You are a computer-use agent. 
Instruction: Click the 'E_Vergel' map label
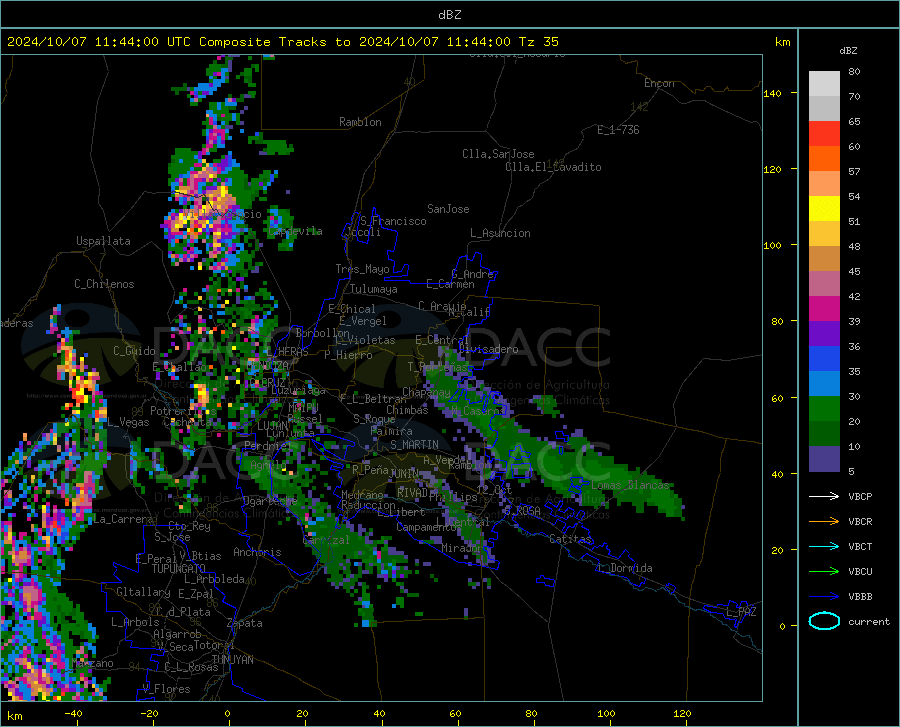coord(363,321)
